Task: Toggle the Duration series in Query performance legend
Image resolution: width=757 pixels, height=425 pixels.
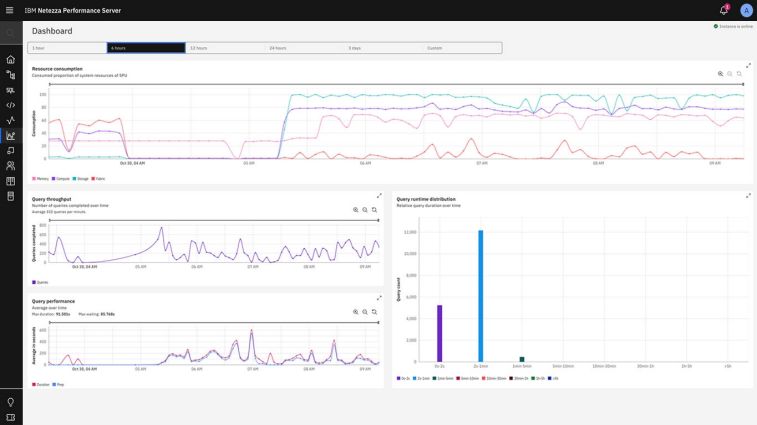Action: 41,384
